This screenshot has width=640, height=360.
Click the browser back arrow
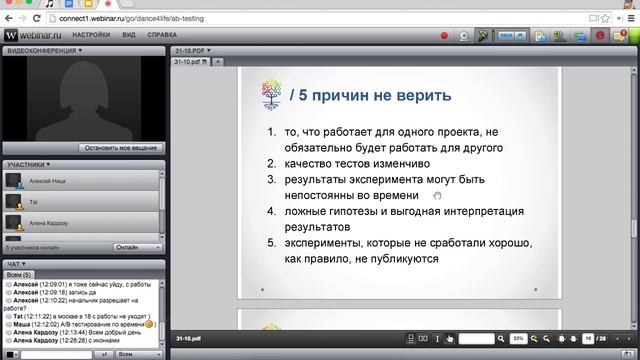click(x=9, y=18)
